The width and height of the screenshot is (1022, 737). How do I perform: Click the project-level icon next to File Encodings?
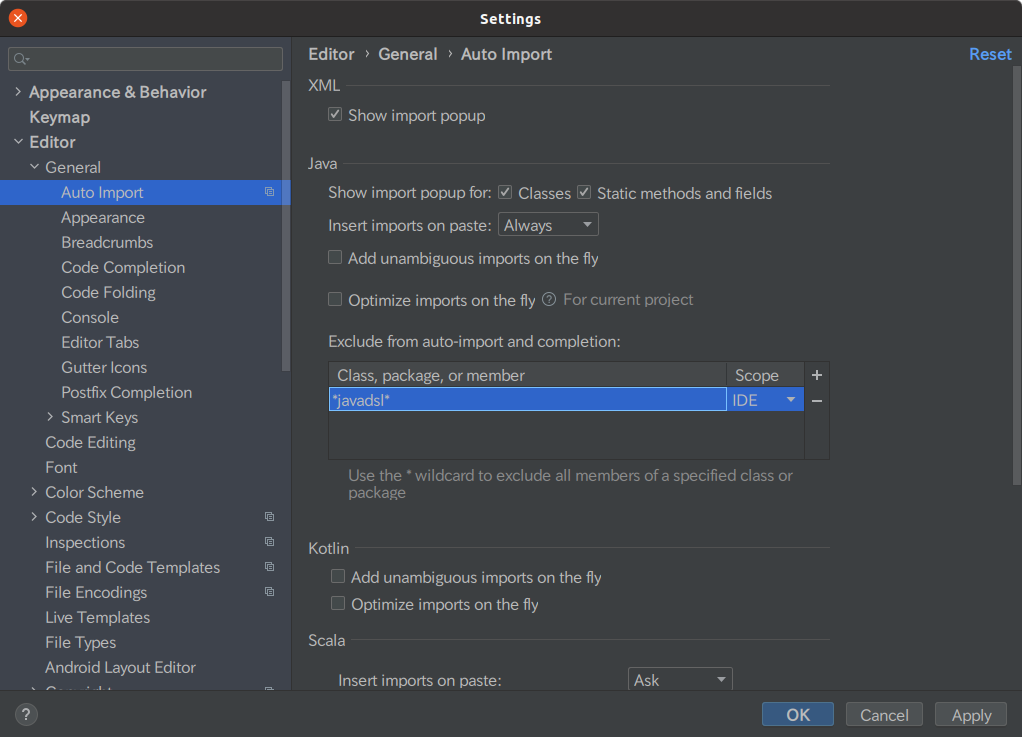tap(269, 592)
